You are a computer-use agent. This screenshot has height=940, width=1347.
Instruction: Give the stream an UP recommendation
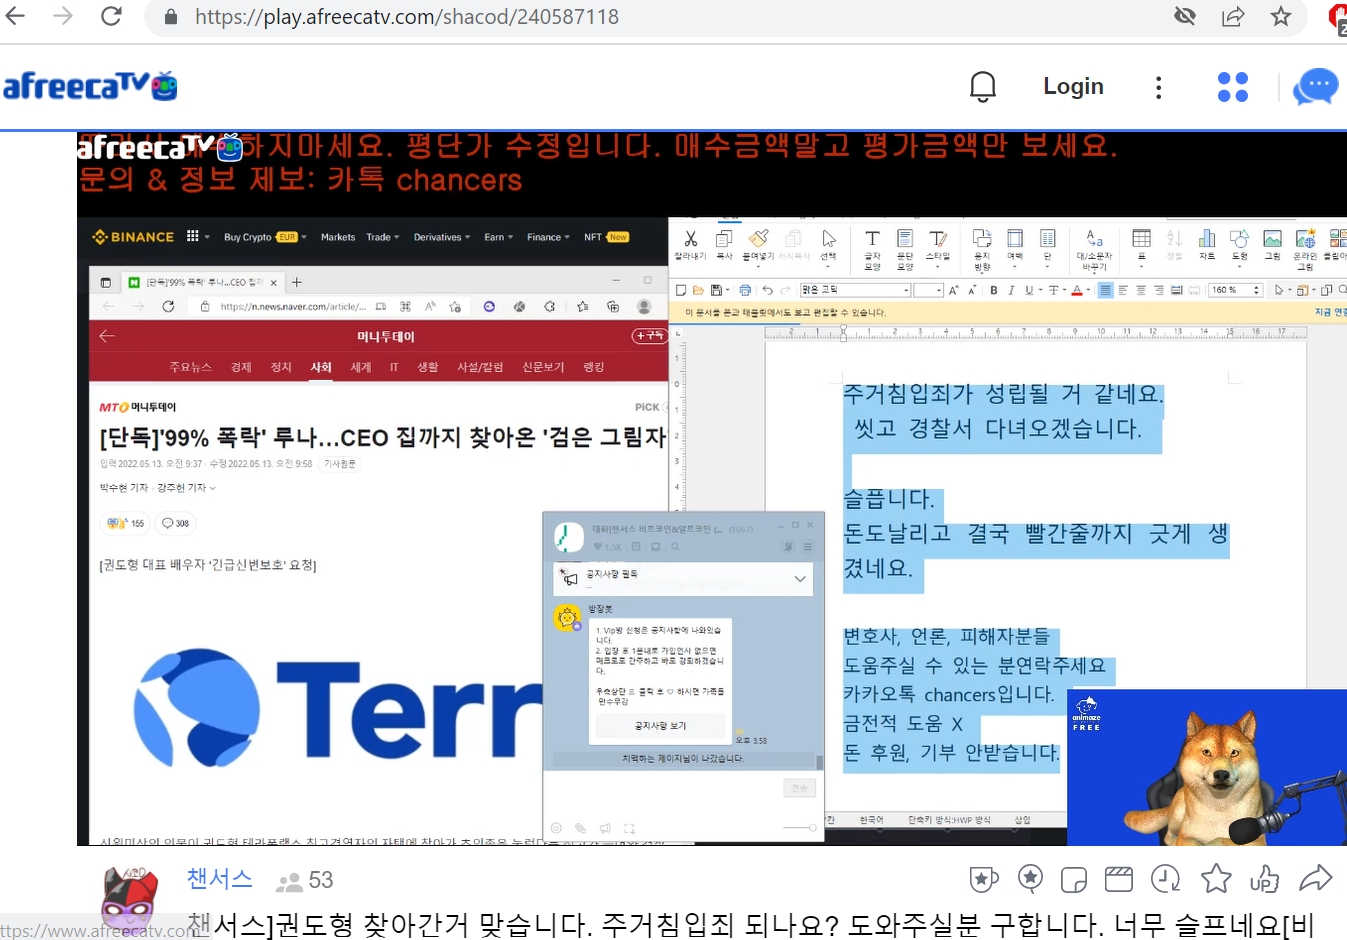(1264, 879)
